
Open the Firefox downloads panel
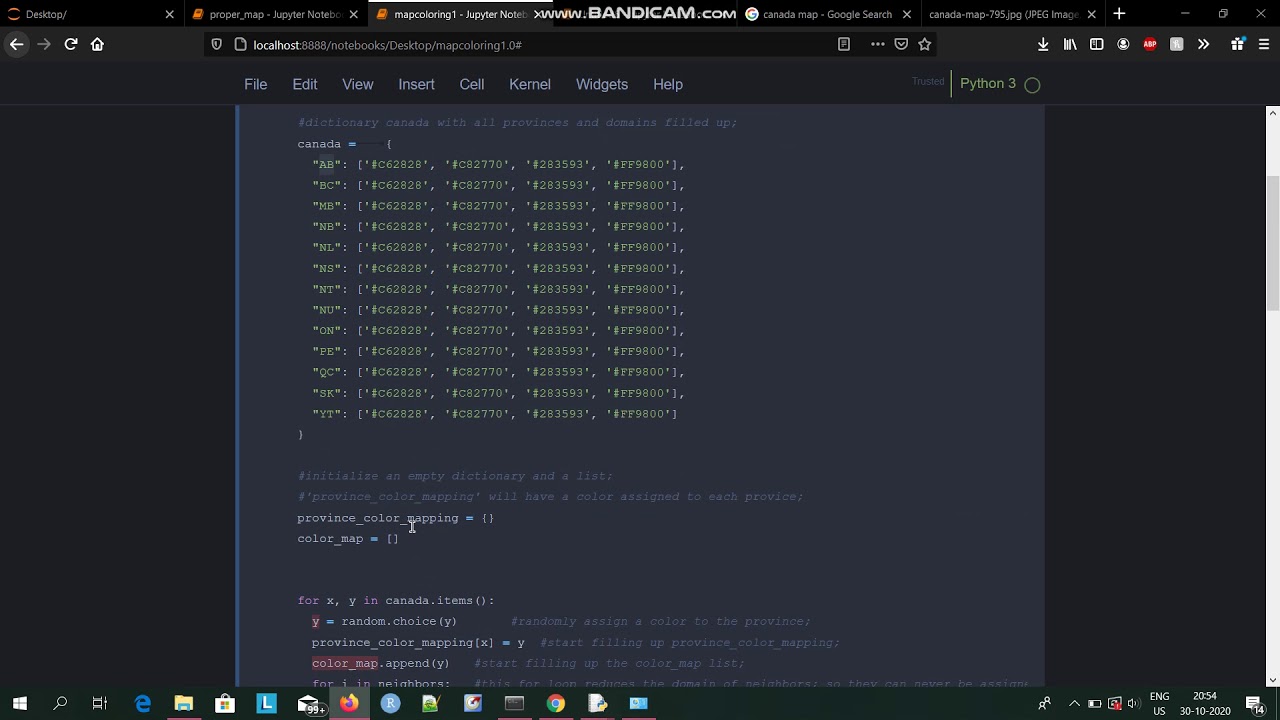point(1043,44)
